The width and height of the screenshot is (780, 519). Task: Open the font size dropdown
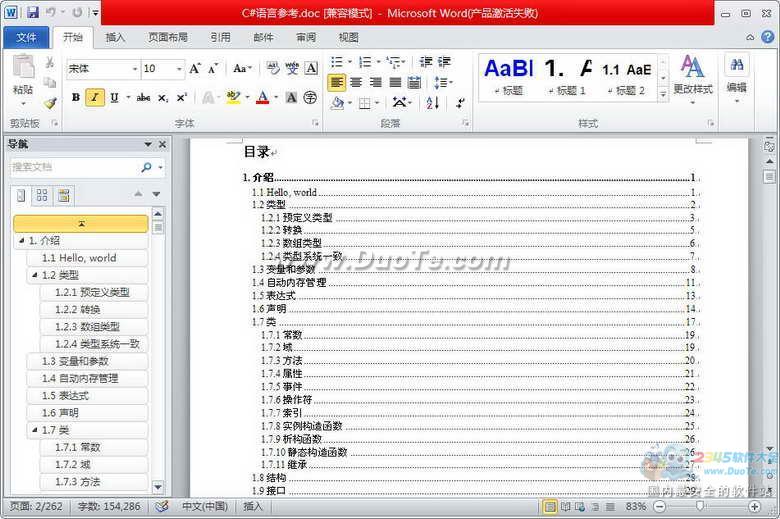pos(179,69)
